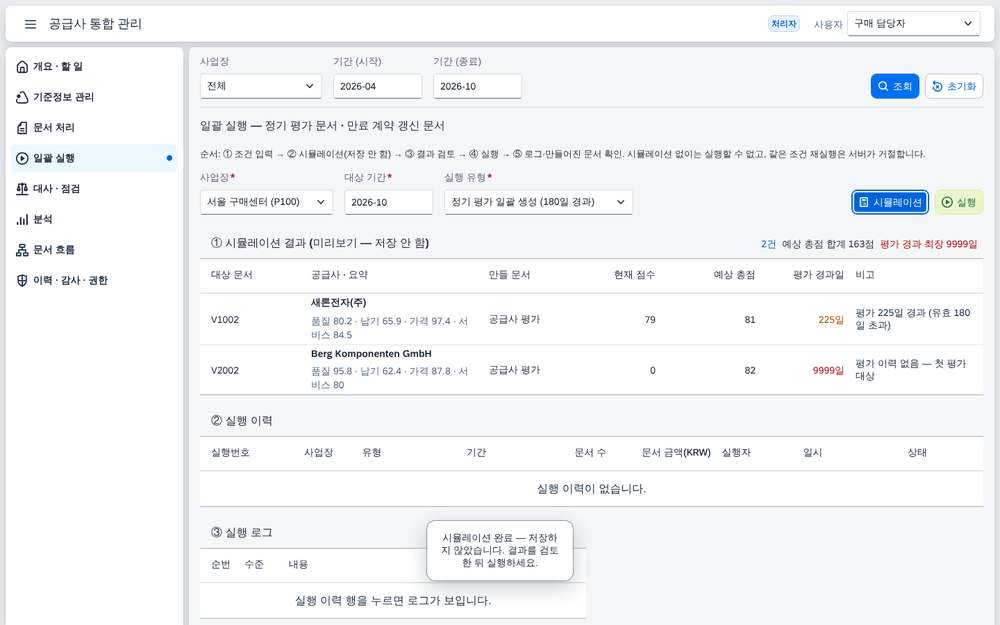Click the 처리자 role badge
The height and width of the screenshot is (625, 1000).
point(784,24)
